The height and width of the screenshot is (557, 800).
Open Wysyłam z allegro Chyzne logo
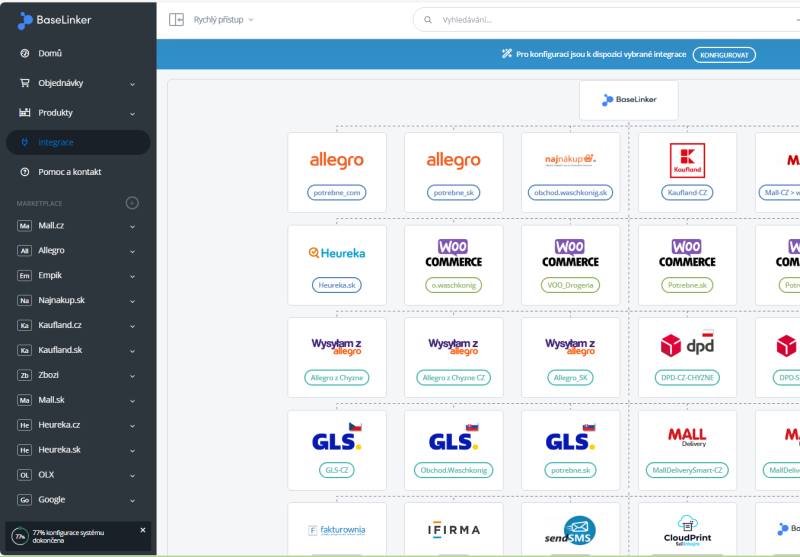pyautogui.click(x=337, y=346)
